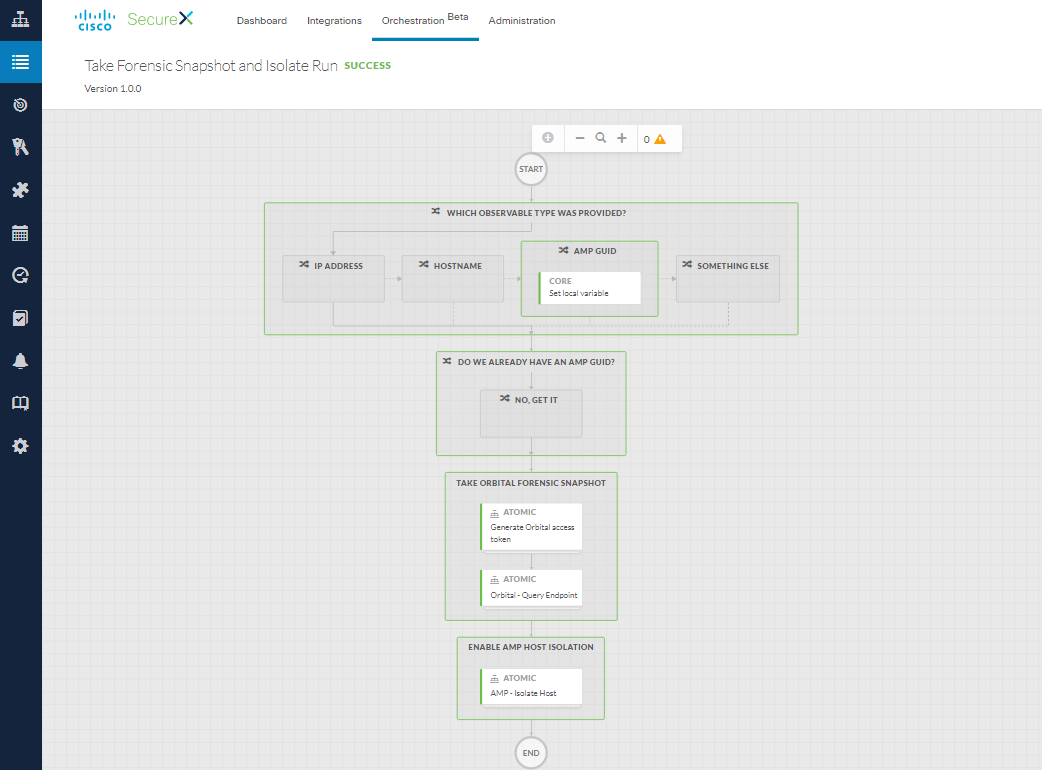
Task: Select the Orchestration Beta tab
Action: pos(425,20)
